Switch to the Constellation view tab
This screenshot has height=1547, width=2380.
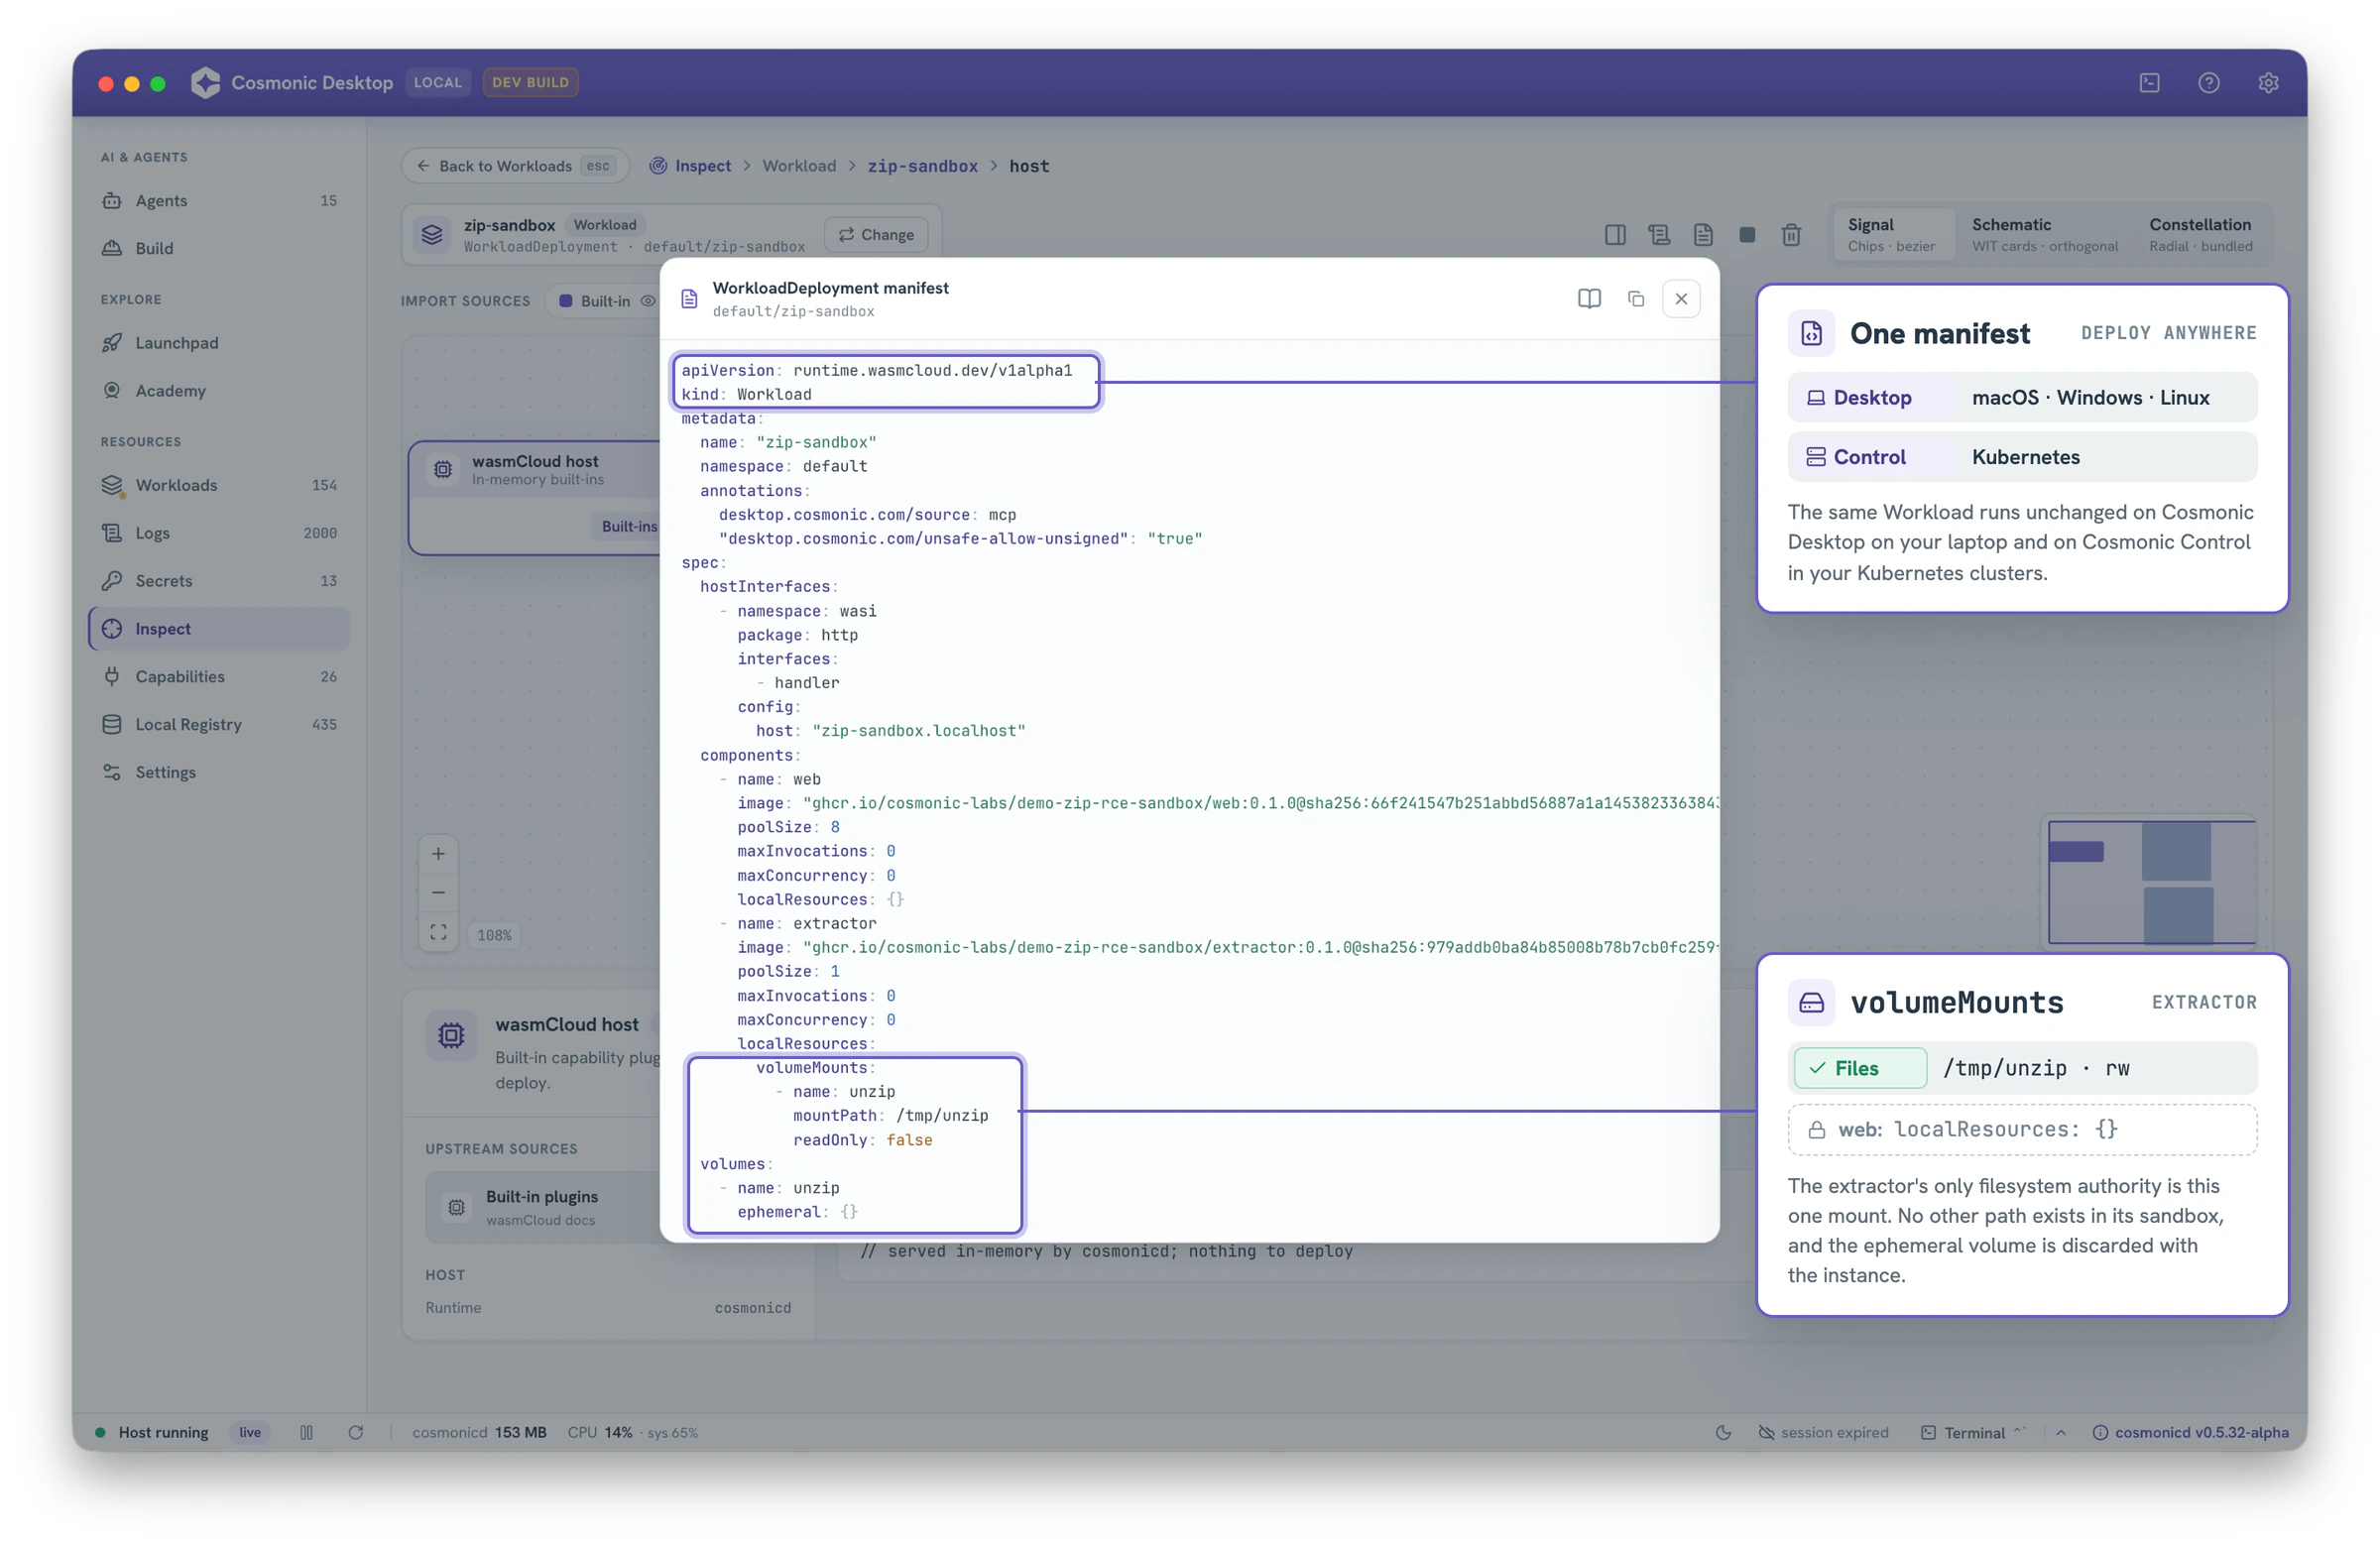click(x=2200, y=234)
